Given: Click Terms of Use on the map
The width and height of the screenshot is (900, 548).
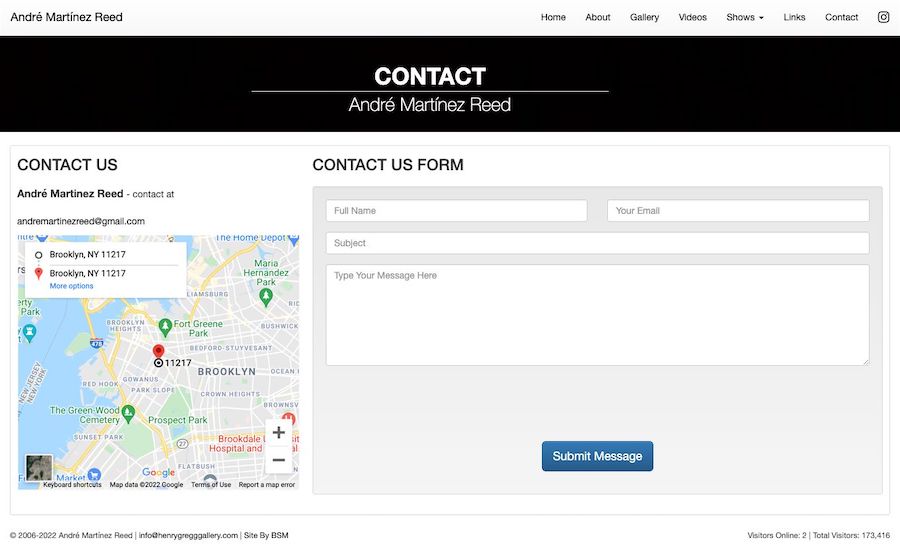Looking at the screenshot, I should (211, 485).
